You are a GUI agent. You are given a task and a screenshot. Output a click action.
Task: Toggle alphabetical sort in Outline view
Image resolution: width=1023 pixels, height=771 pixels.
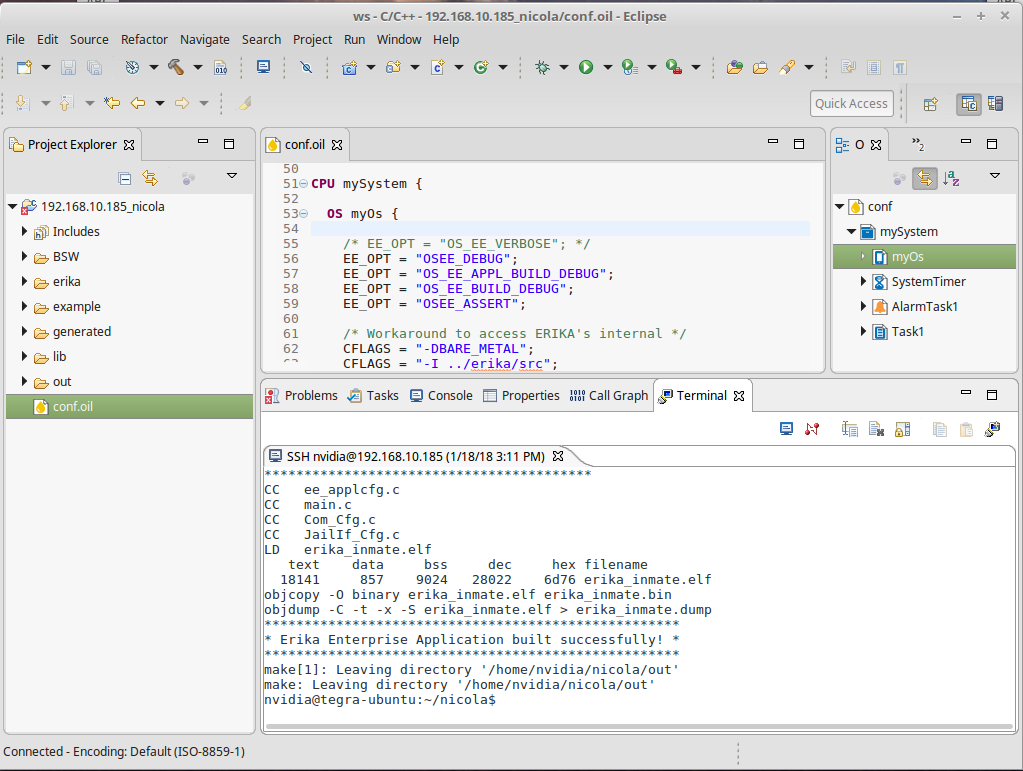(x=951, y=178)
